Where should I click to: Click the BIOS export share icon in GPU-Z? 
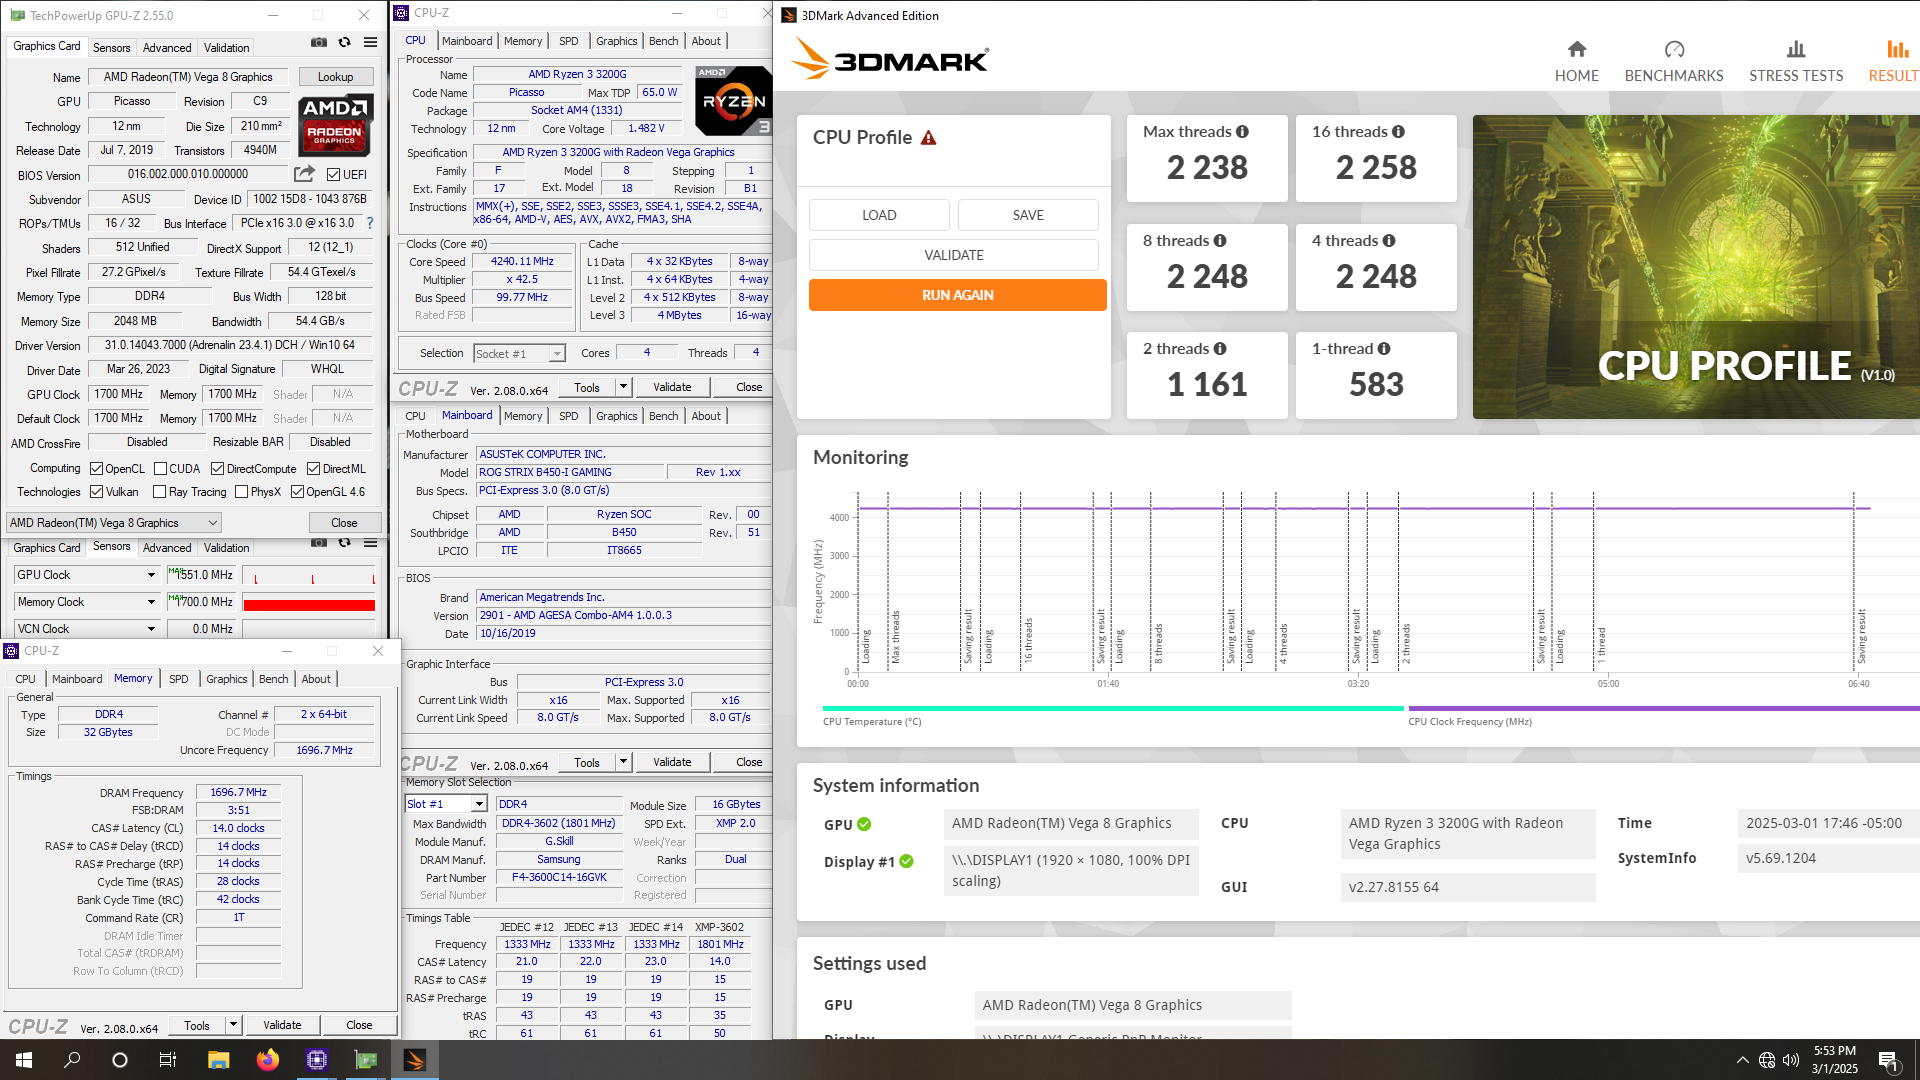[x=305, y=174]
